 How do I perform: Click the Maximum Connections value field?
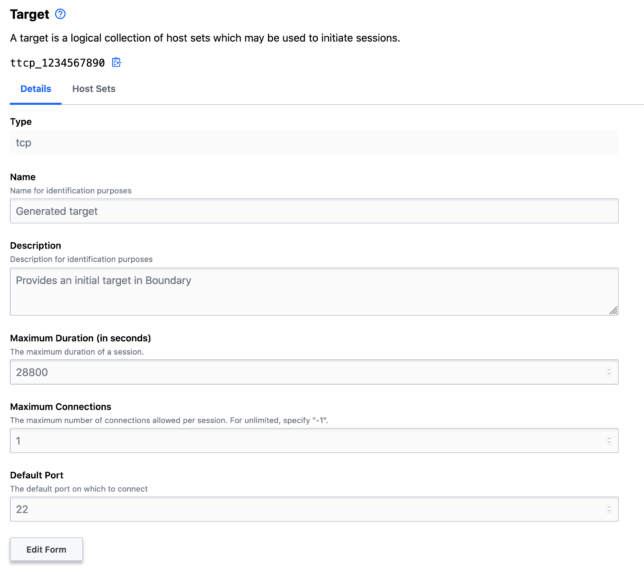300,441
